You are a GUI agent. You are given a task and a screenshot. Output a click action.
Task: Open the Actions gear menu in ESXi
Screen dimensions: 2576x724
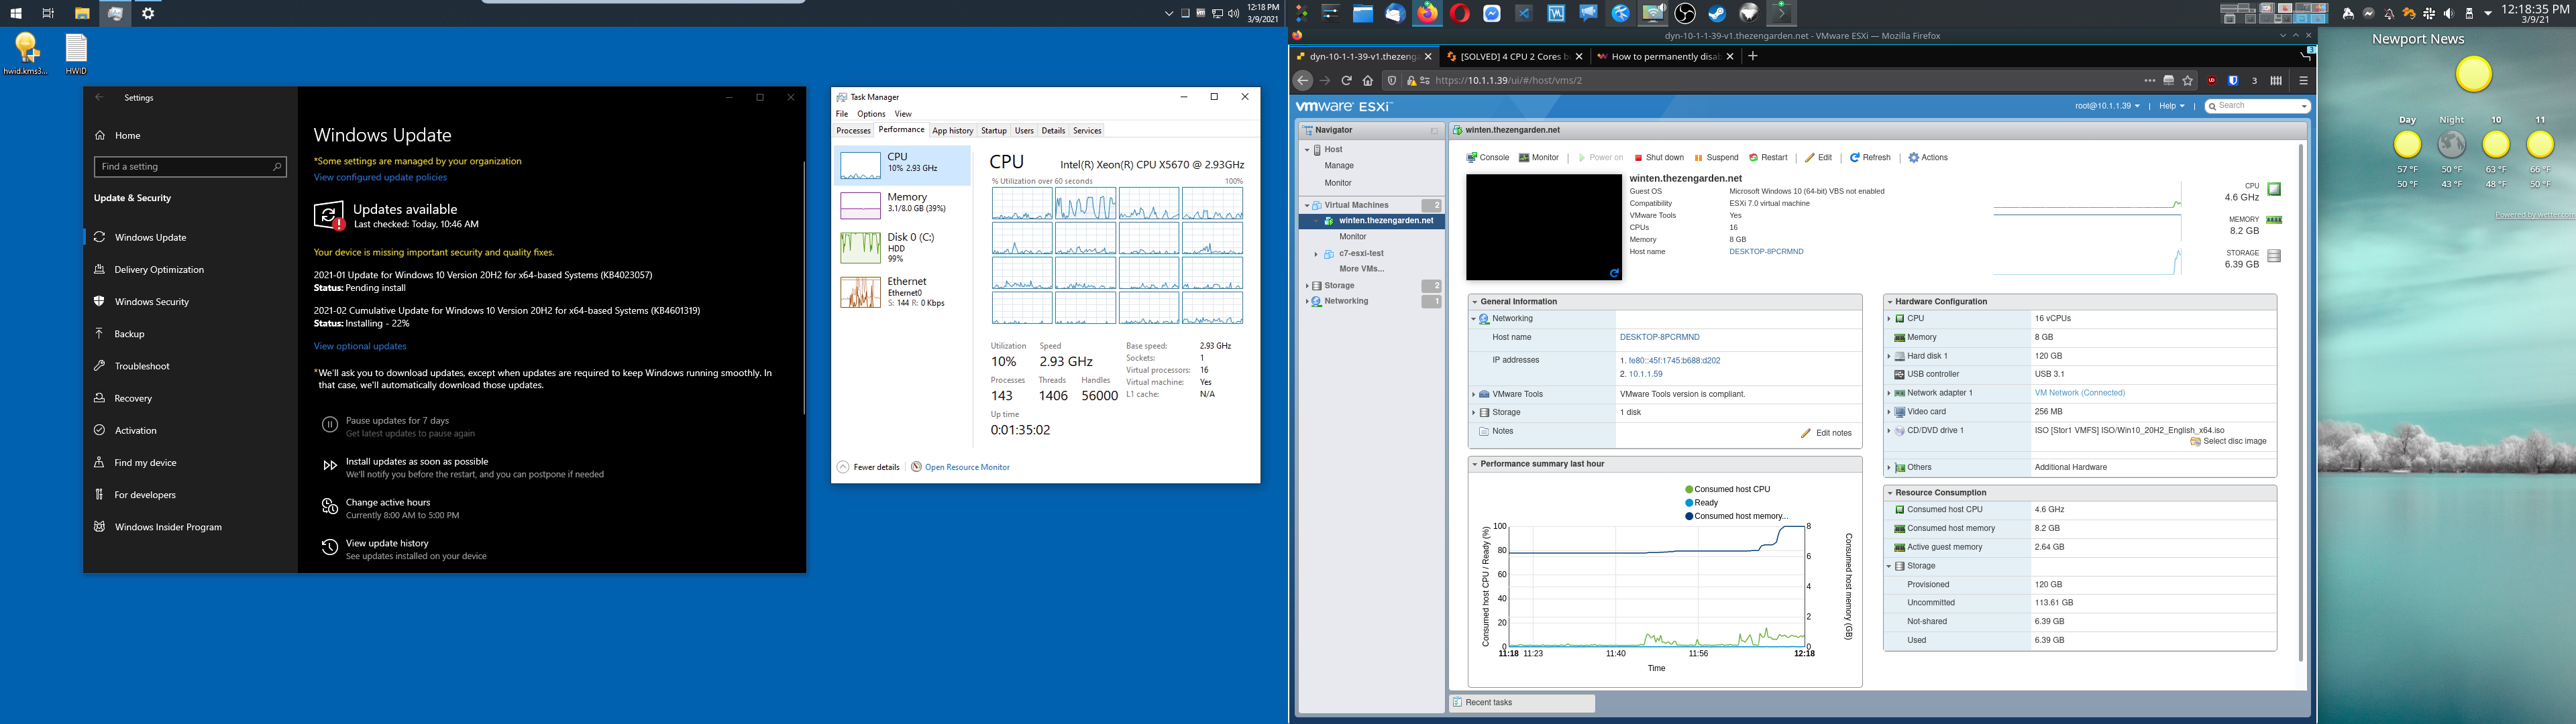click(x=1928, y=158)
